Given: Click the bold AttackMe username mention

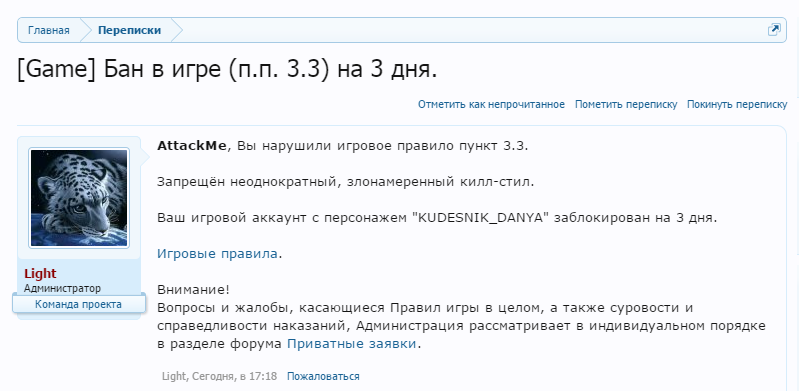Looking at the screenshot, I should click(x=192, y=146).
